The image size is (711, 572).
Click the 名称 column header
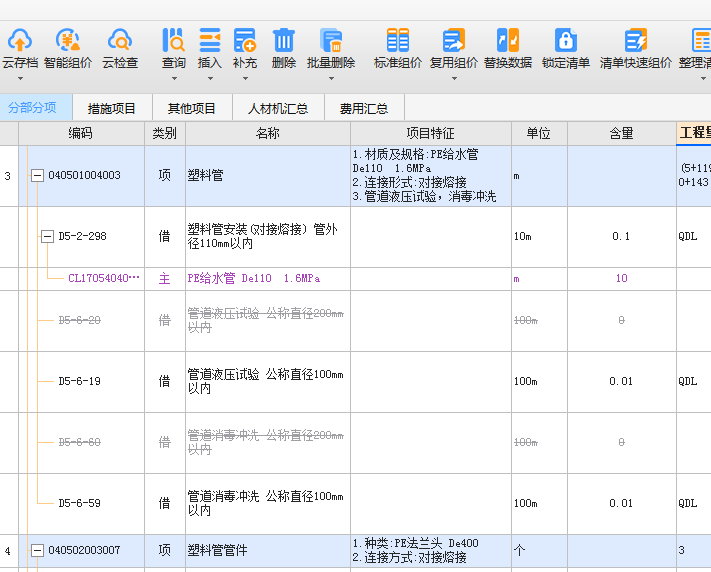coord(268,133)
